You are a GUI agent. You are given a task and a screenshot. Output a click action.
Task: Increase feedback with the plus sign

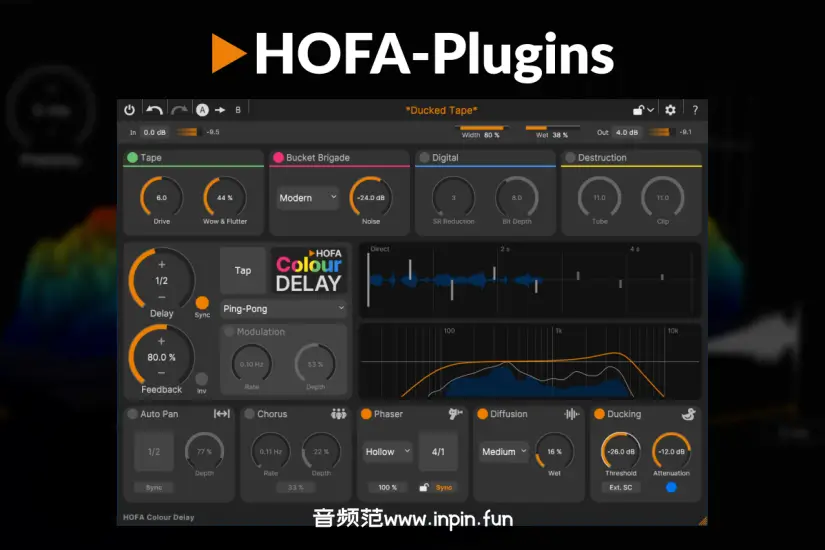[x=162, y=341]
